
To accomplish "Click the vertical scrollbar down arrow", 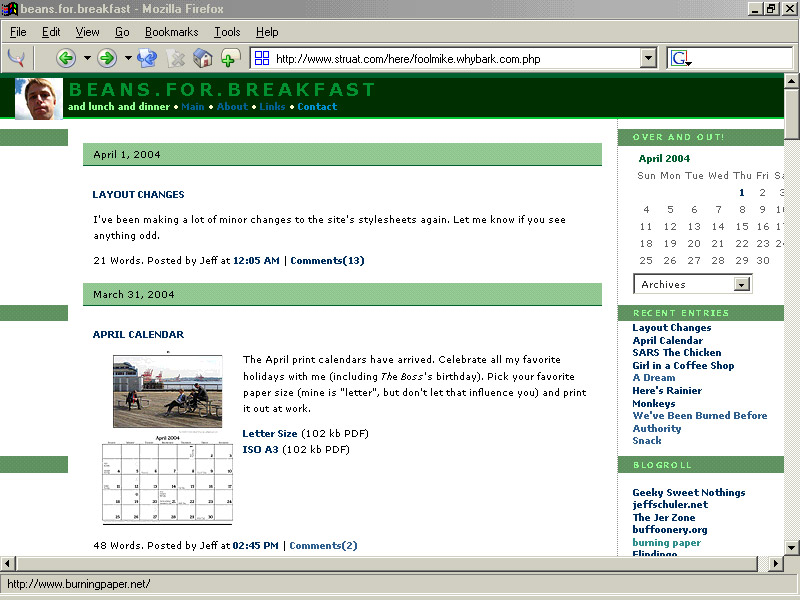I will [x=792, y=547].
